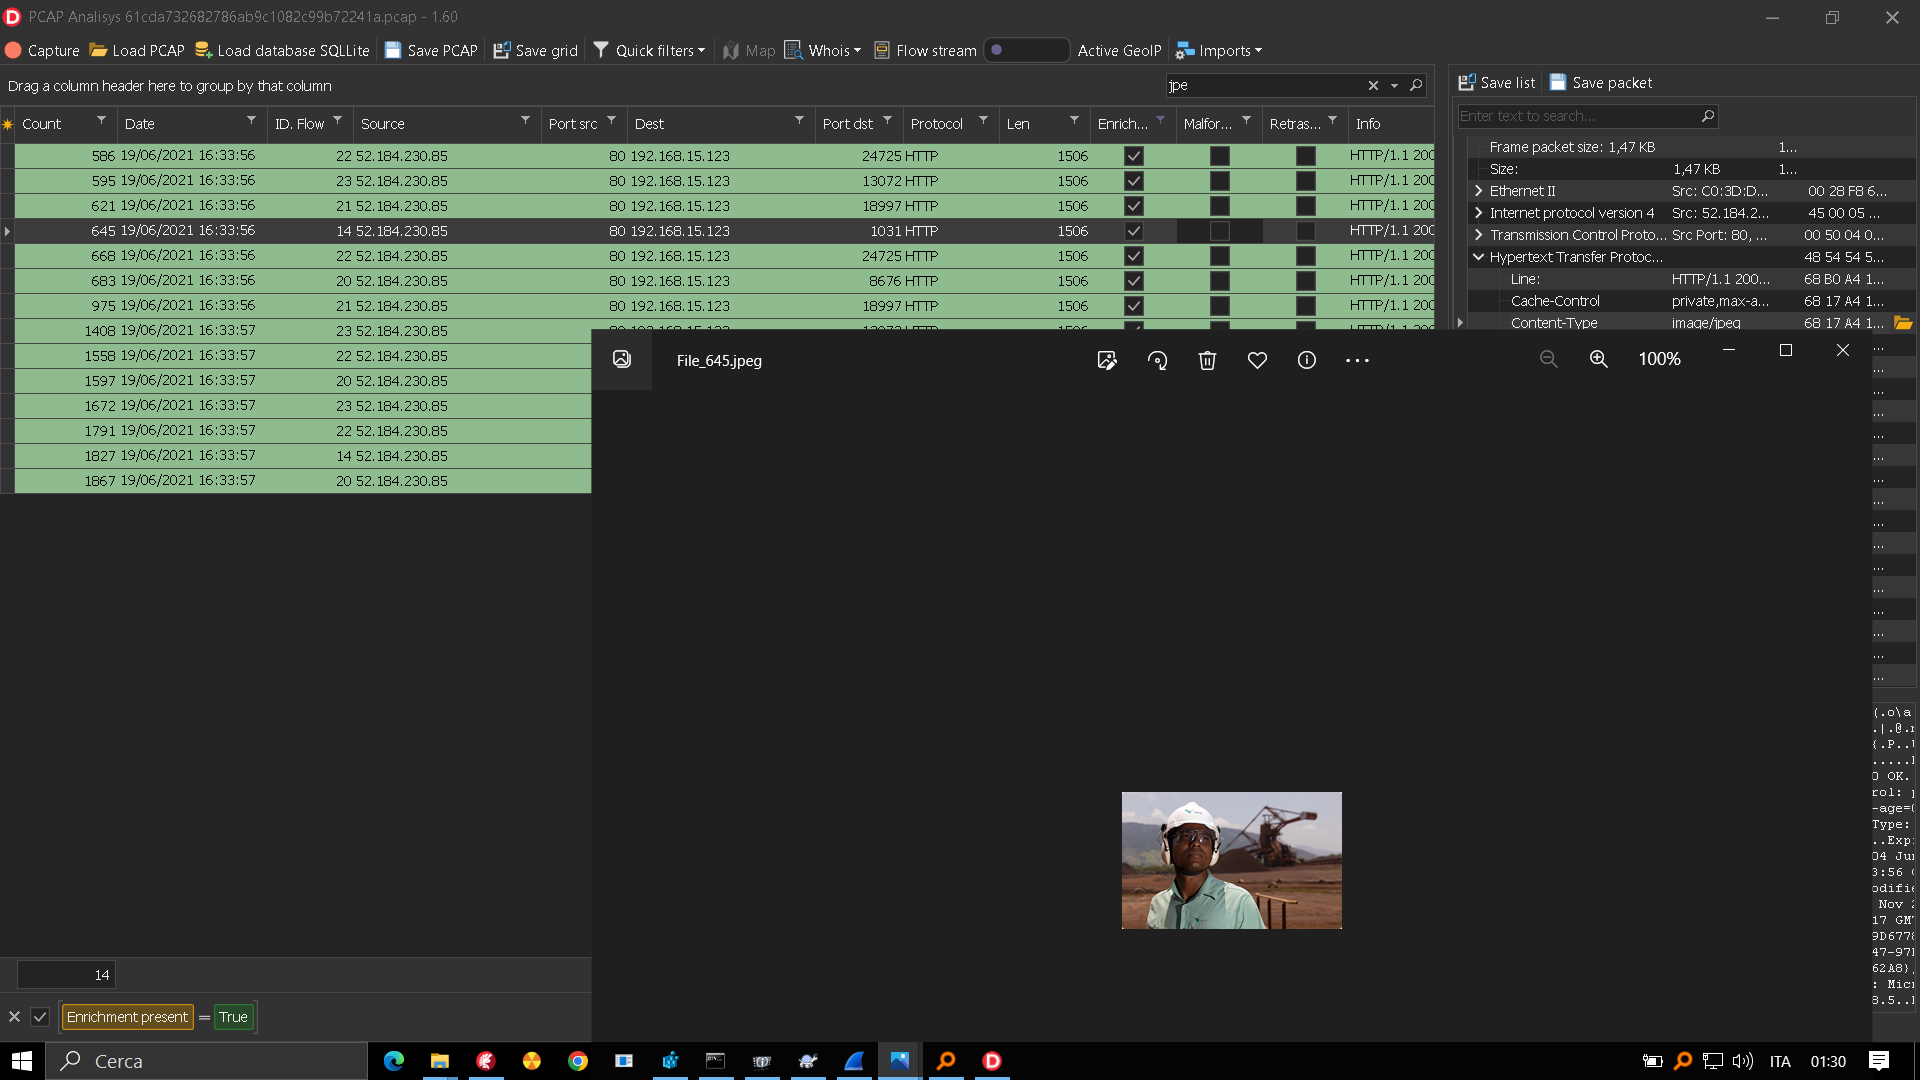Image resolution: width=1920 pixels, height=1080 pixels.
Task: Rotate image in photo viewer
Action: (1157, 360)
